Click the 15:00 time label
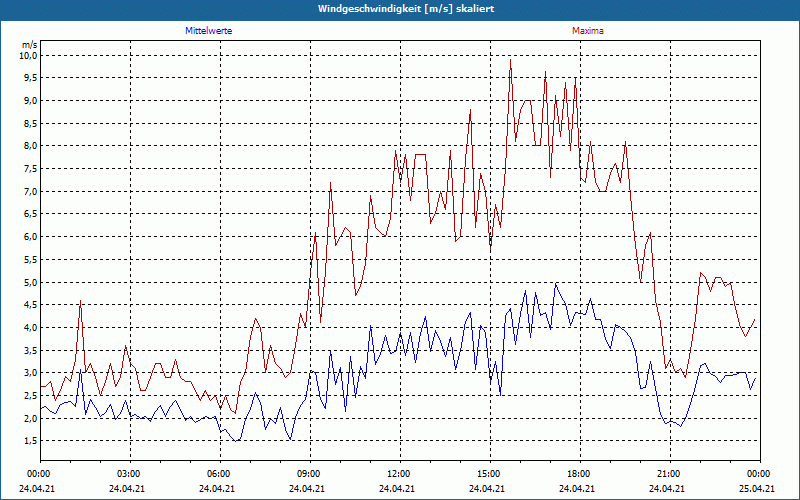800x500 pixels. click(x=490, y=474)
